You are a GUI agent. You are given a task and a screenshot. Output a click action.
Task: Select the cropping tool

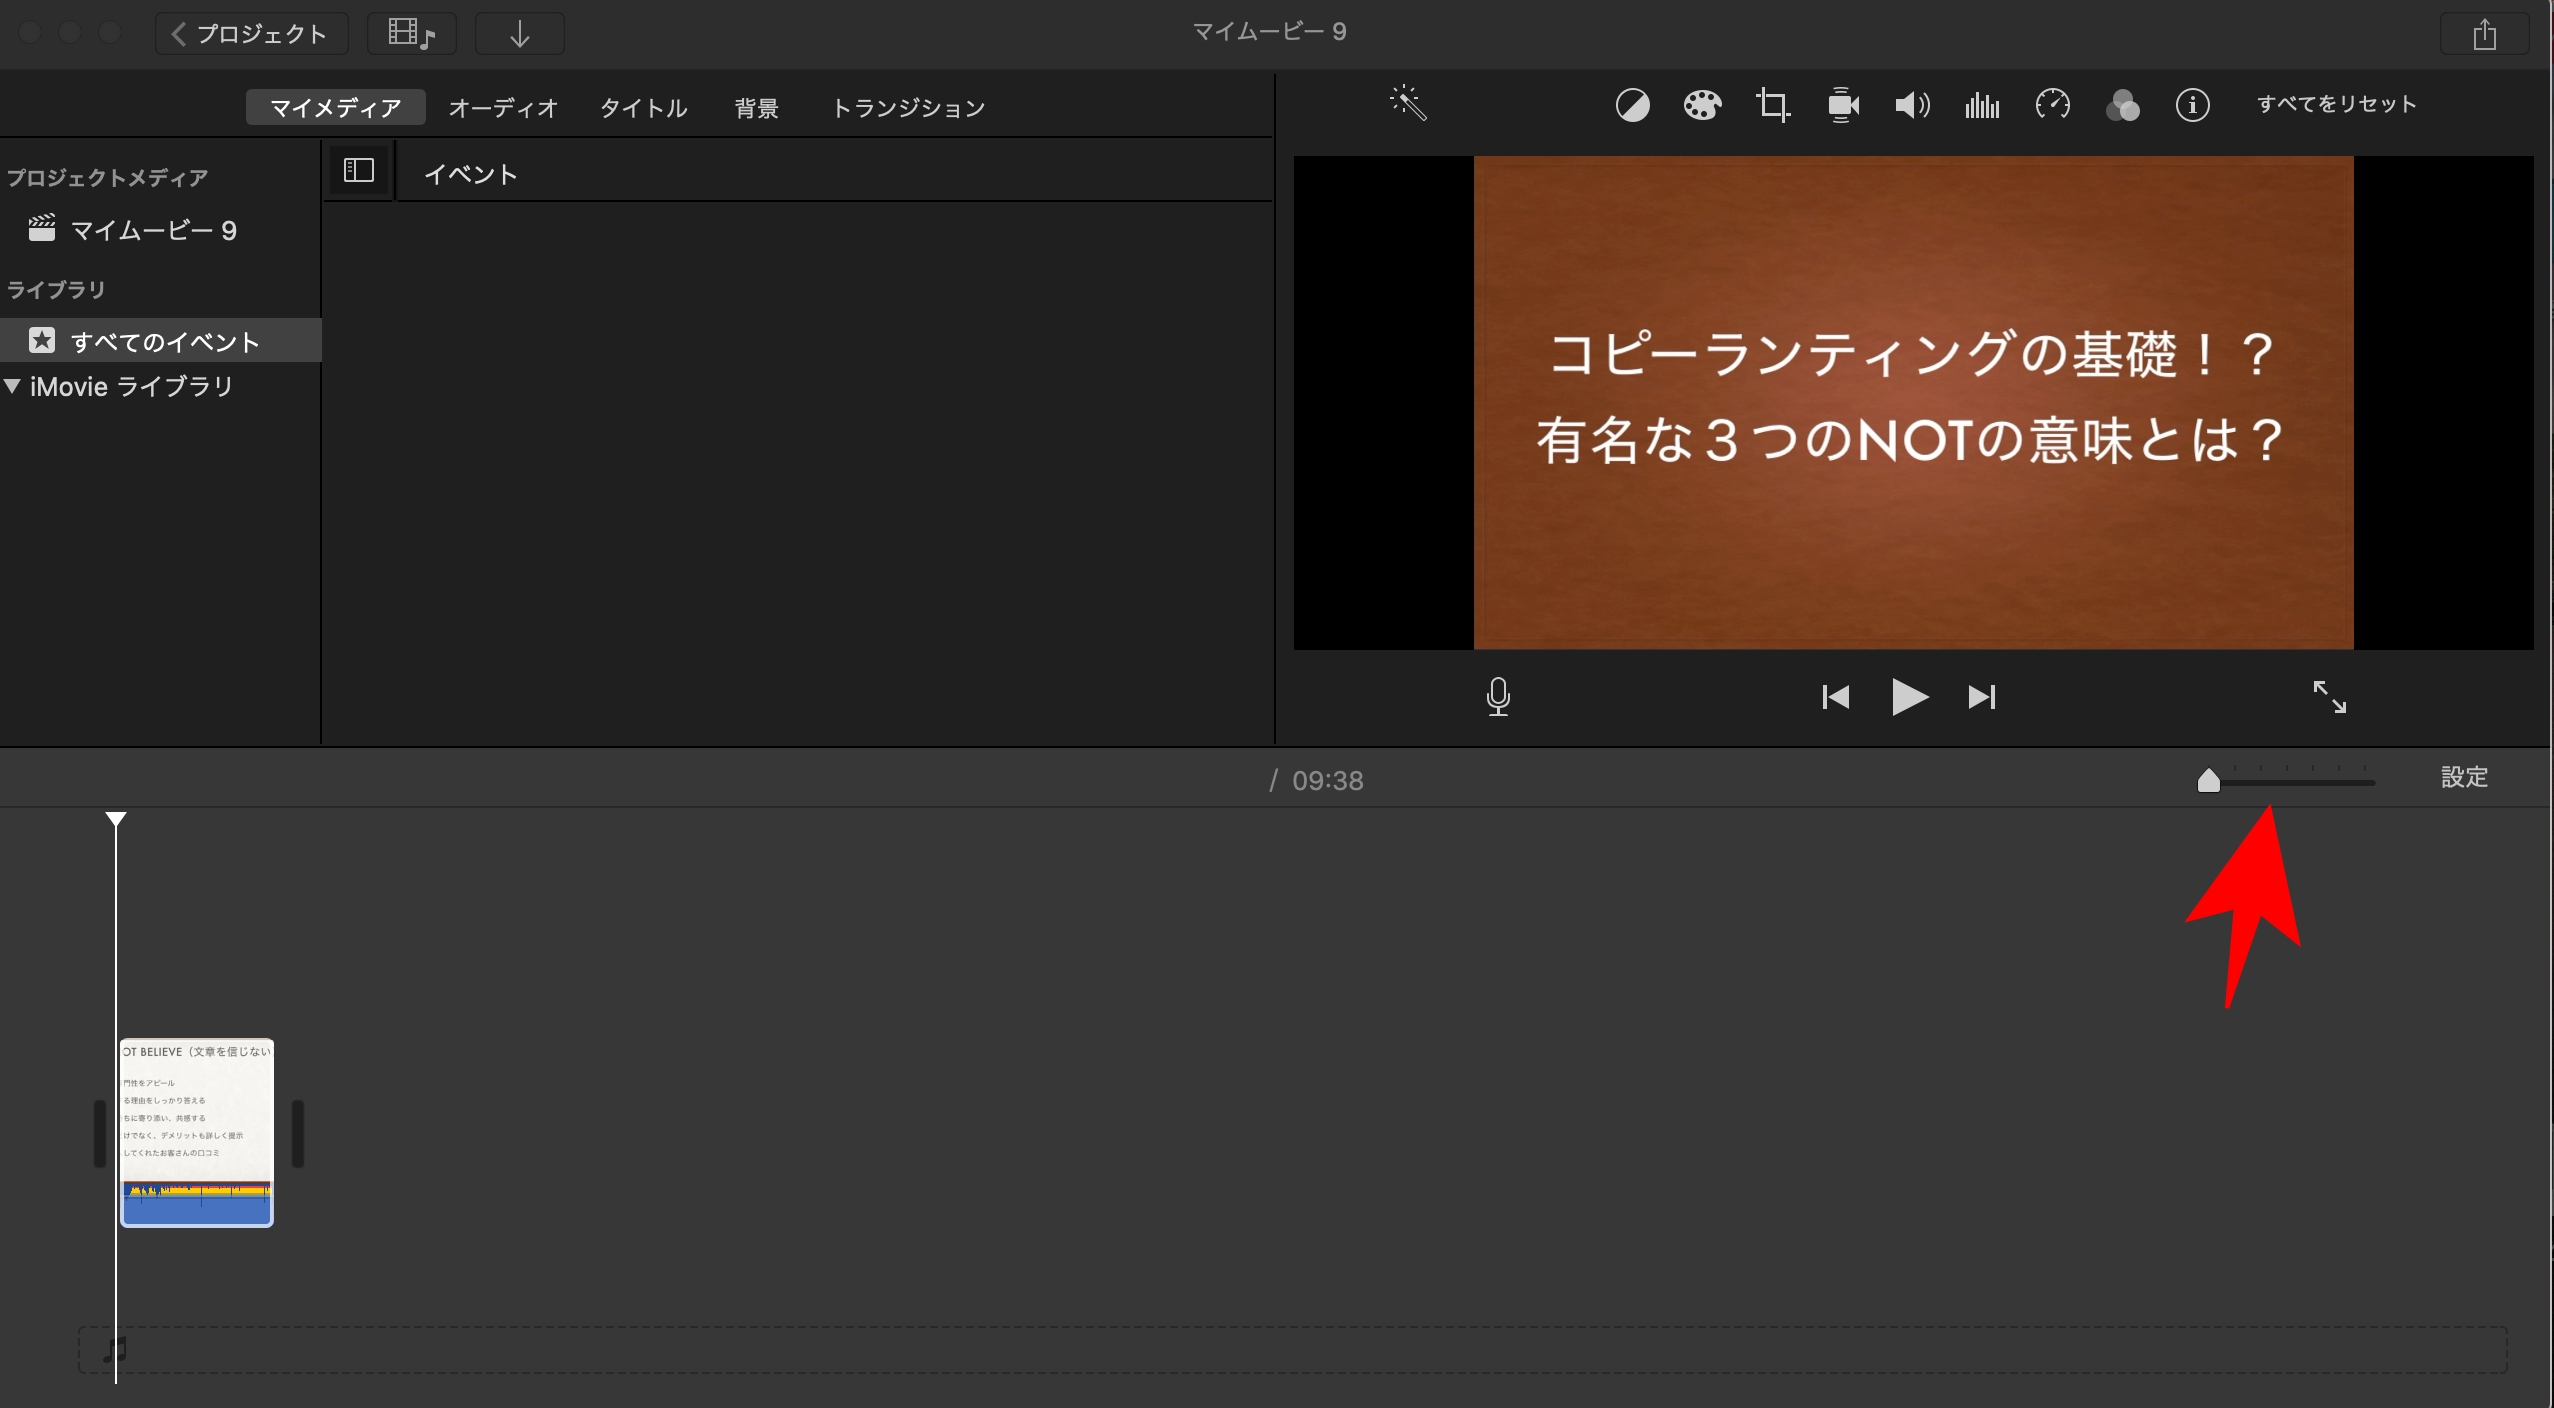[x=1773, y=104]
